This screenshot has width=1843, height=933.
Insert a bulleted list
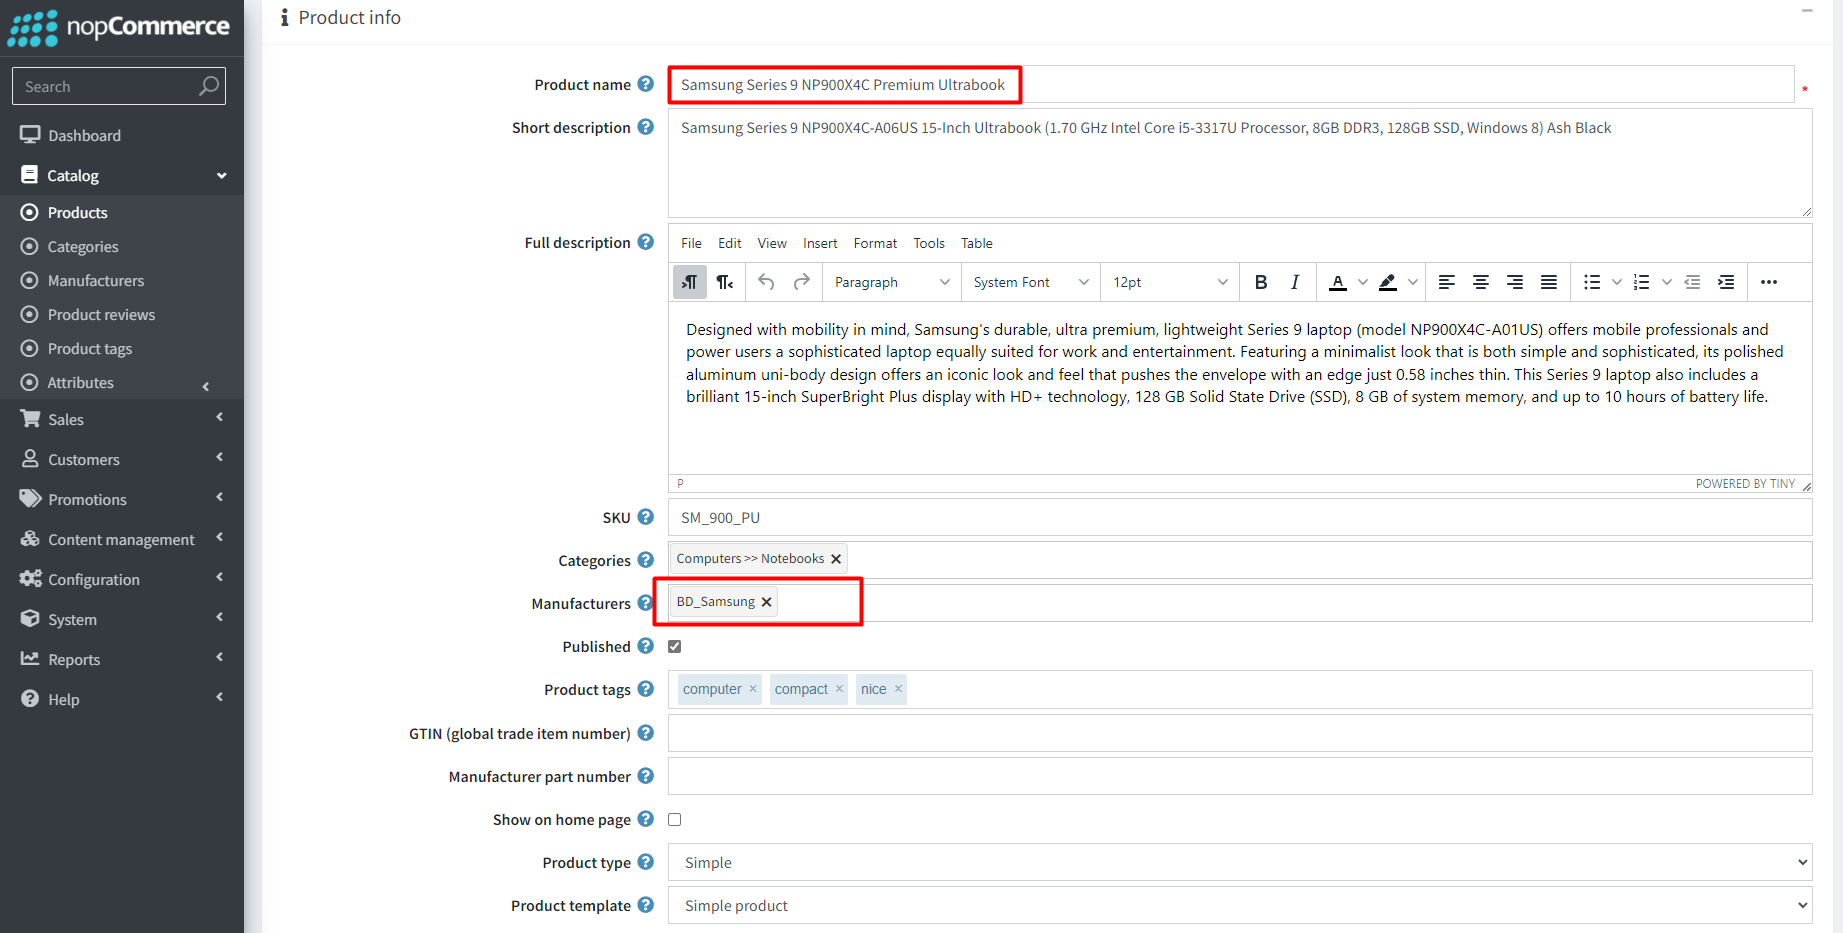[1592, 283]
